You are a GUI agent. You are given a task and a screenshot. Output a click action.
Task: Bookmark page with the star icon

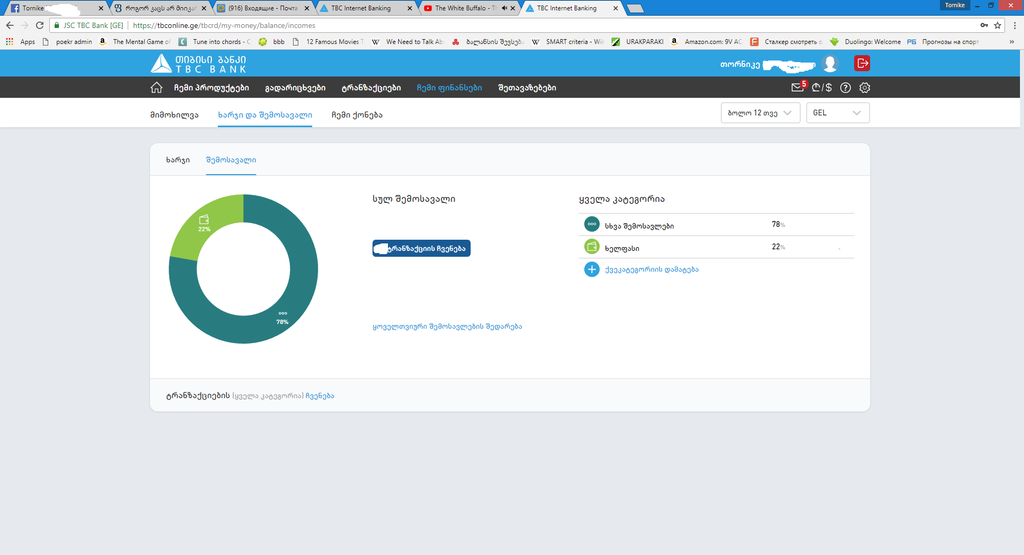[x=997, y=25]
